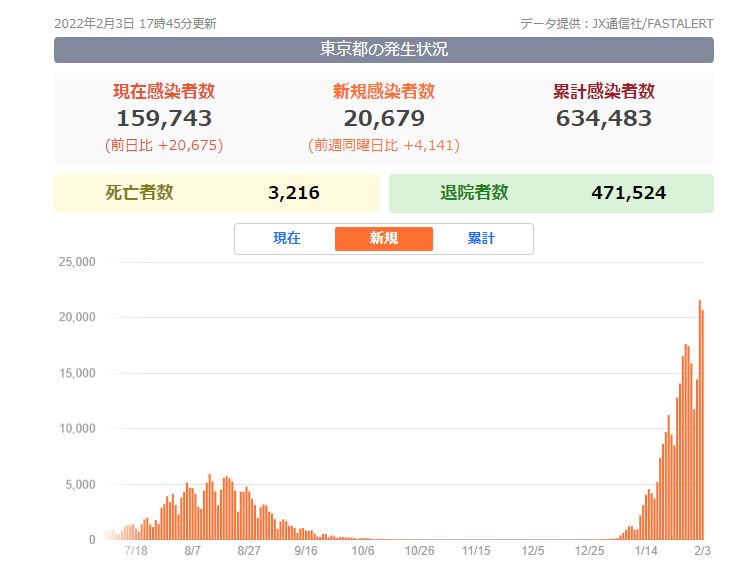Switch chart to 現在 tab
The height and width of the screenshot is (564, 747).
(287, 238)
